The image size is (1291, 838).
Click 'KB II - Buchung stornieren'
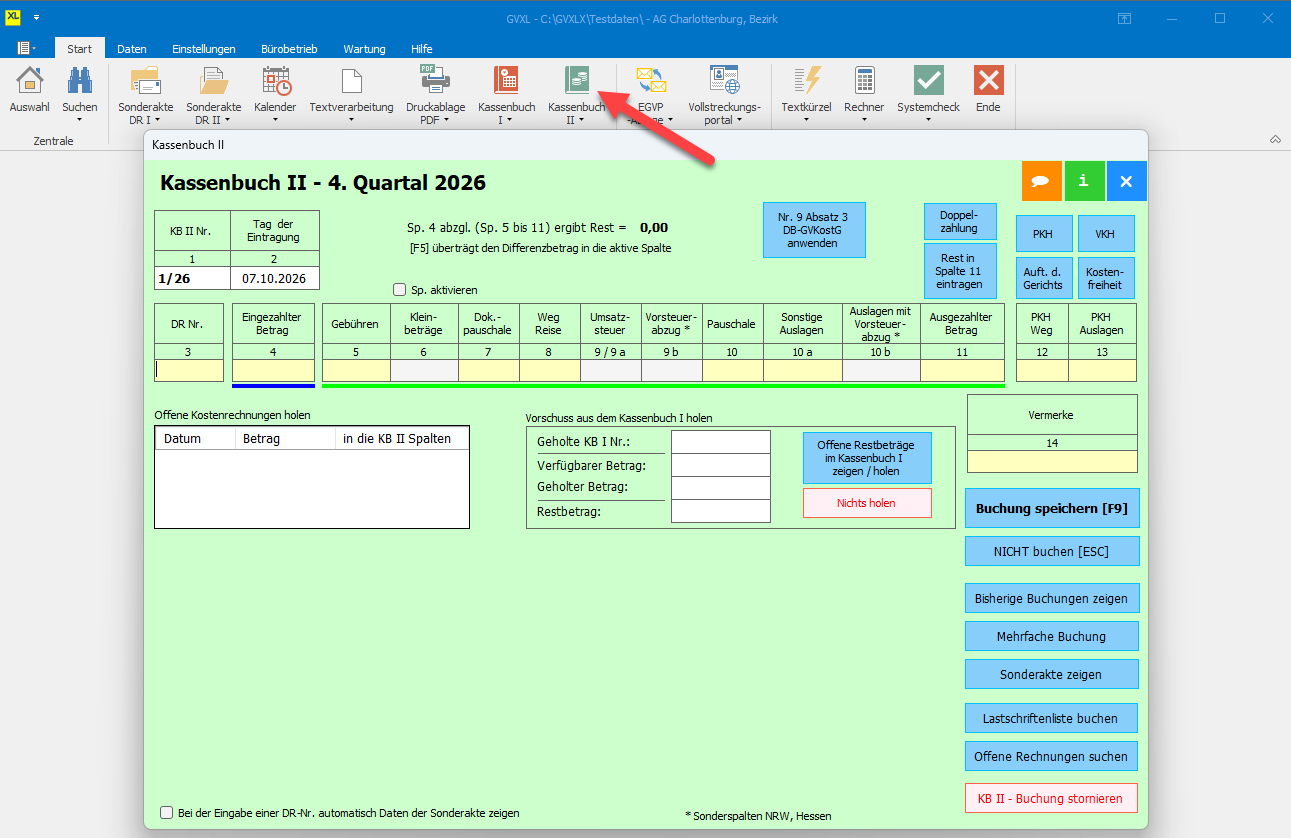[x=1052, y=798]
